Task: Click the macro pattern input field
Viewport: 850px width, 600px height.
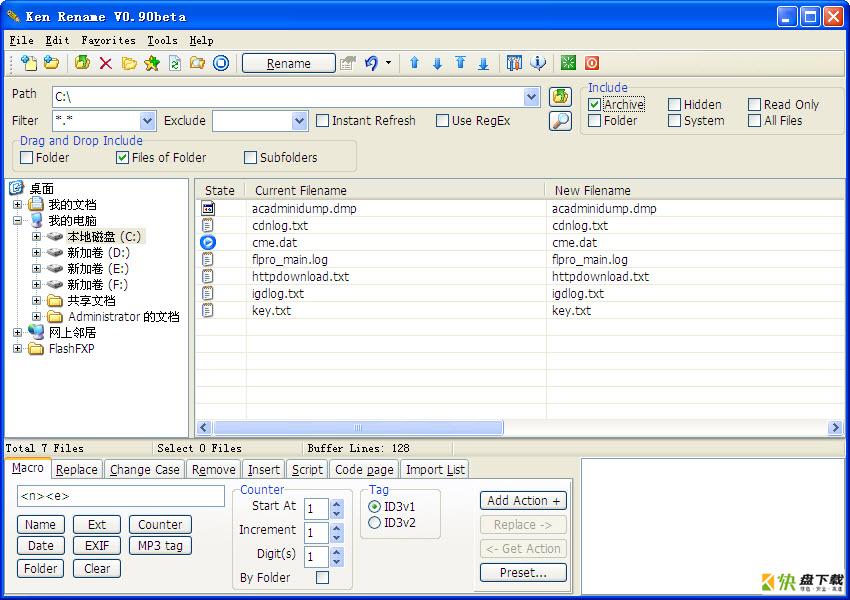Action: click(x=121, y=496)
